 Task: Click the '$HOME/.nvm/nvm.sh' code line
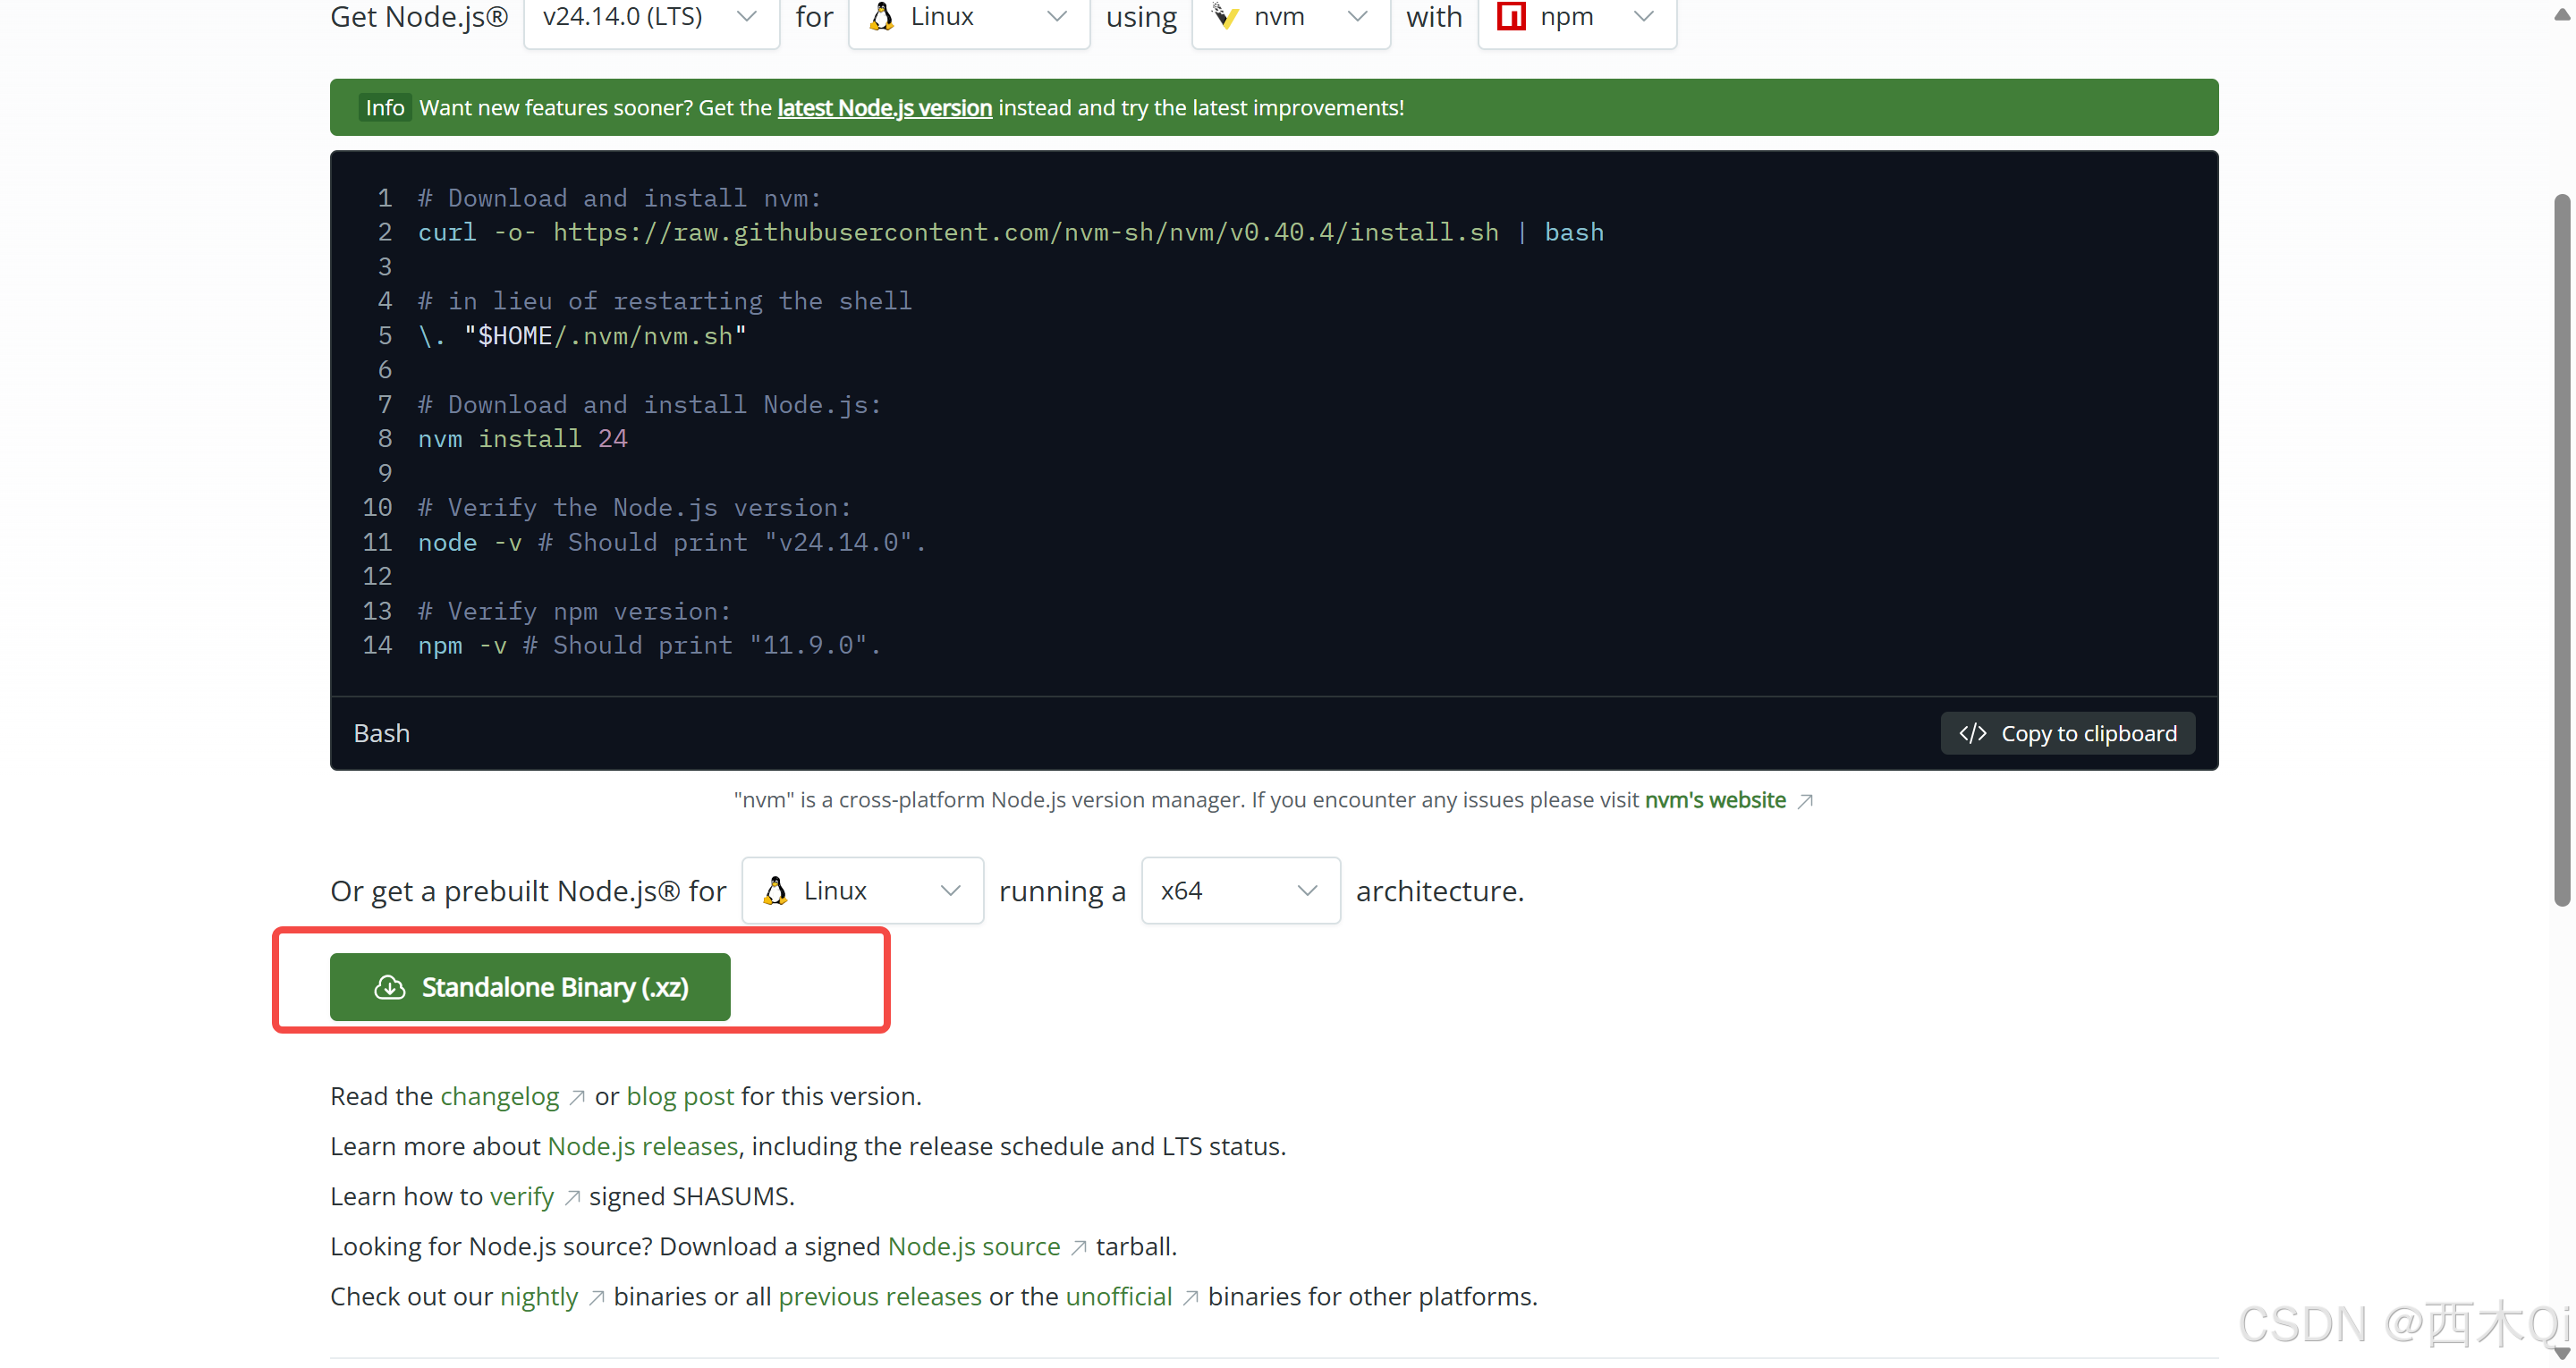pos(582,335)
